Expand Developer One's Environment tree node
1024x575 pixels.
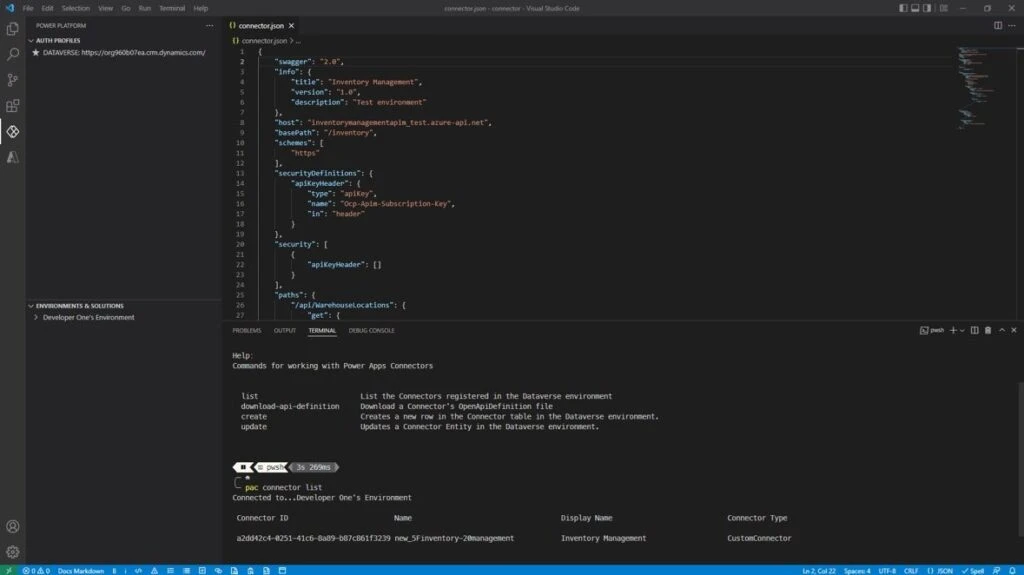click(37, 317)
